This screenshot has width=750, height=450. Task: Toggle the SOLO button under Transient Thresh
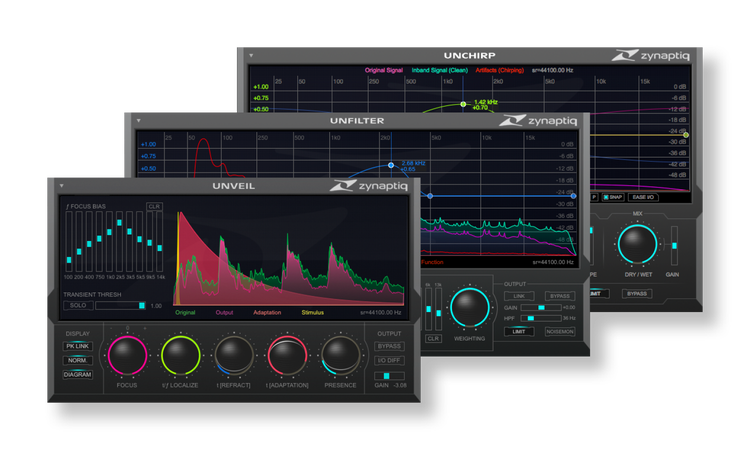tap(77, 305)
